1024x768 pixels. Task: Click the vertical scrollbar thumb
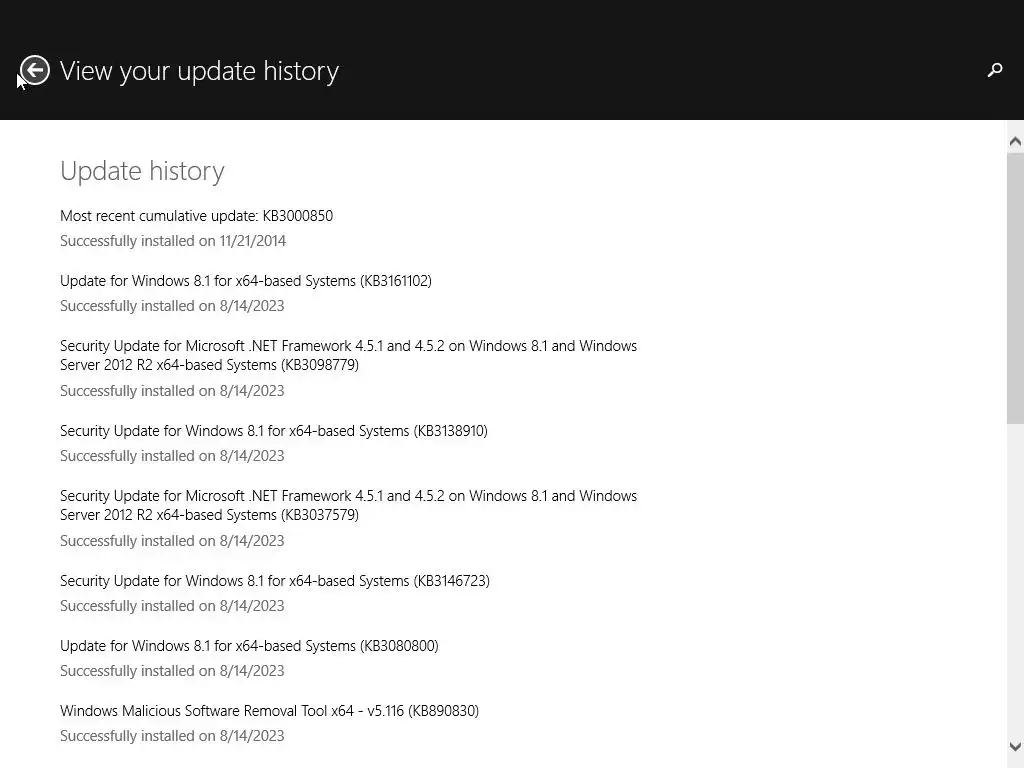(1015, 288)
